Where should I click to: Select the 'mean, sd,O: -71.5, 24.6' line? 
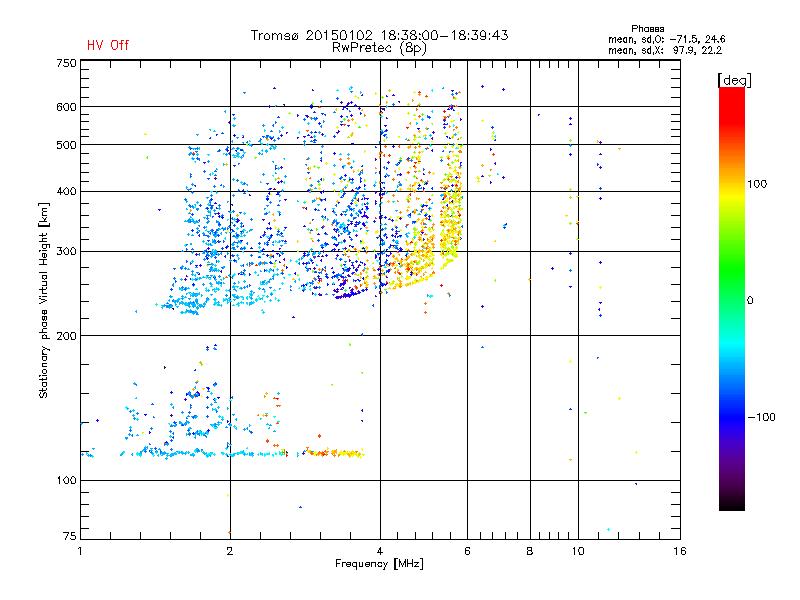(666, 39)
